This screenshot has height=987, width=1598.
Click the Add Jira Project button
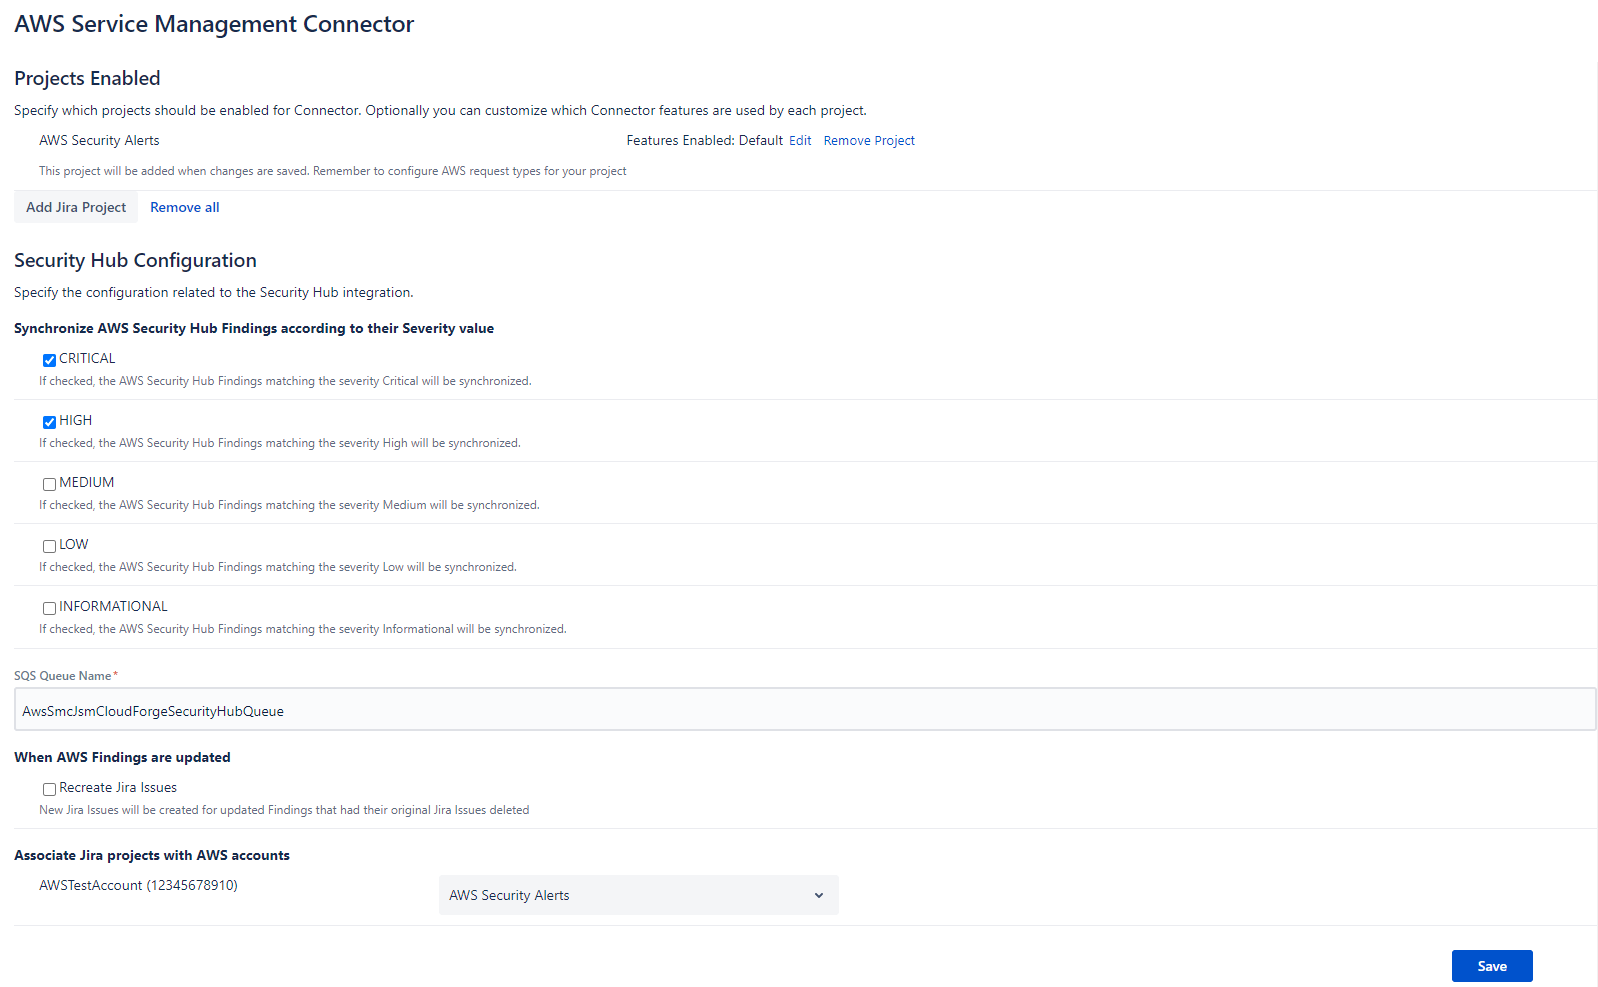pyautogui.click(x=76, y=207)
